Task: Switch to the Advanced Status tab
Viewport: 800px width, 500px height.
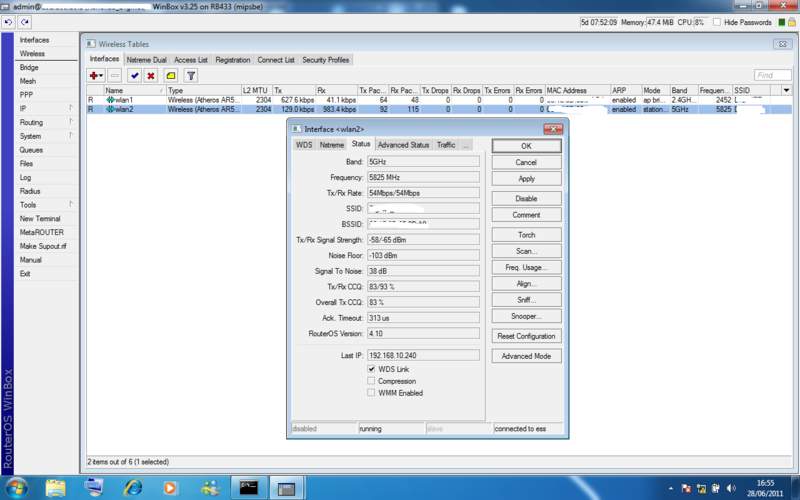Action: pyautogui.click(x=403, y=144)
